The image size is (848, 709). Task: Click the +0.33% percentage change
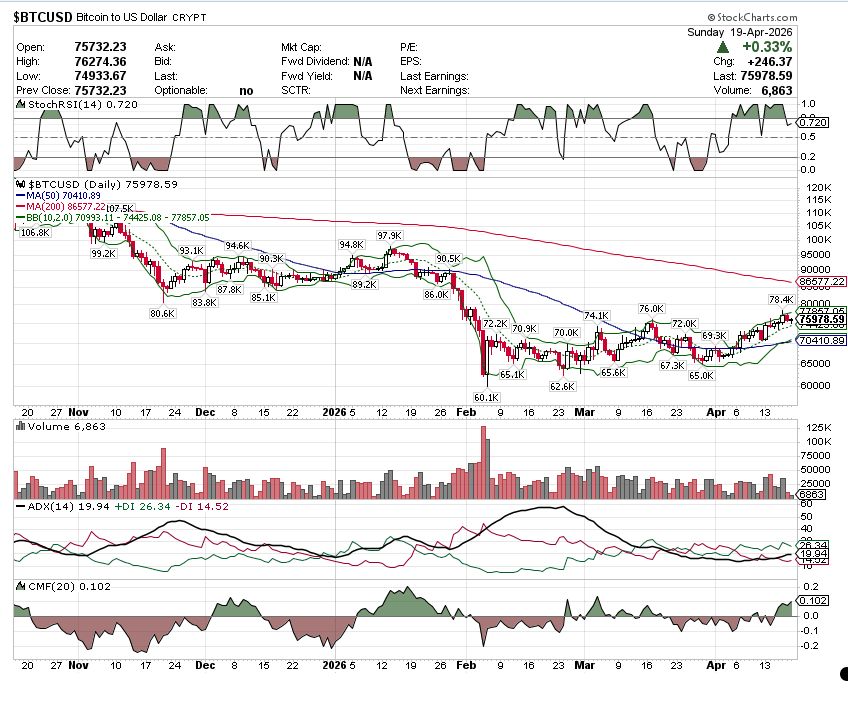(767, 47)
